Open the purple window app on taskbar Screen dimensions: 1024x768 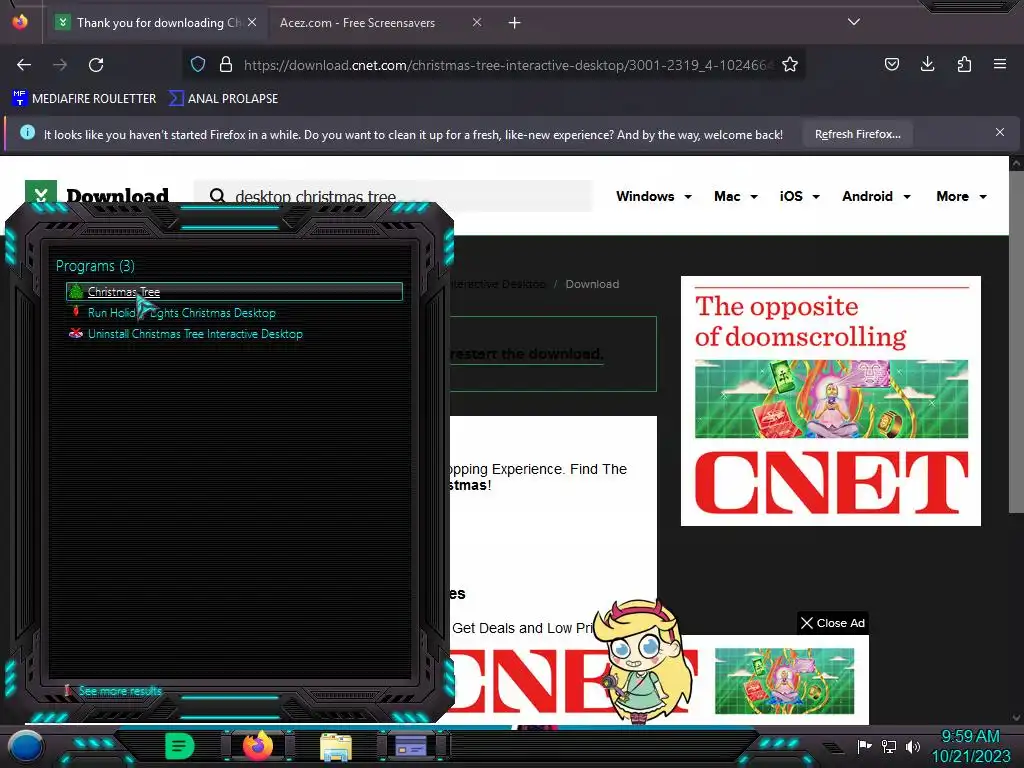pyautogui.click(x=411, y=746)
